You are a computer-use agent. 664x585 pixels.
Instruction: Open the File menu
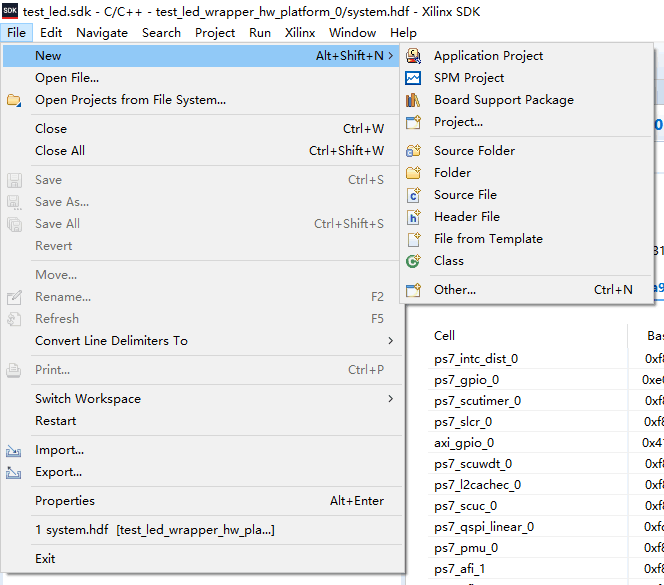[17, 33]
